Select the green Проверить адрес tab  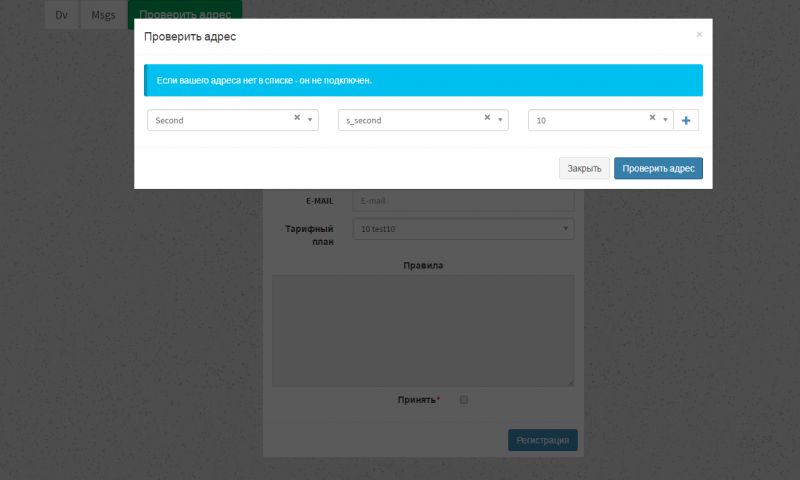click(185, 15)
